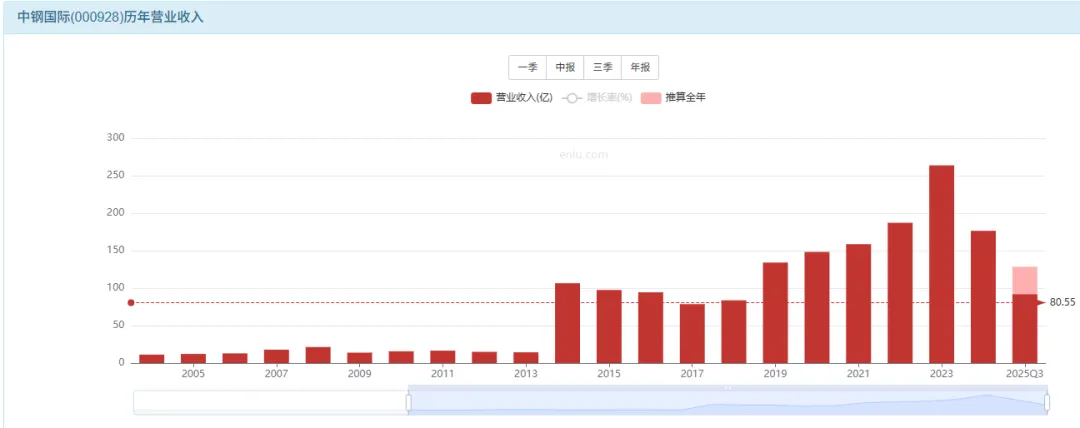Click the 2015 revenue bar
1080x428 pixels.
[609, 327]
